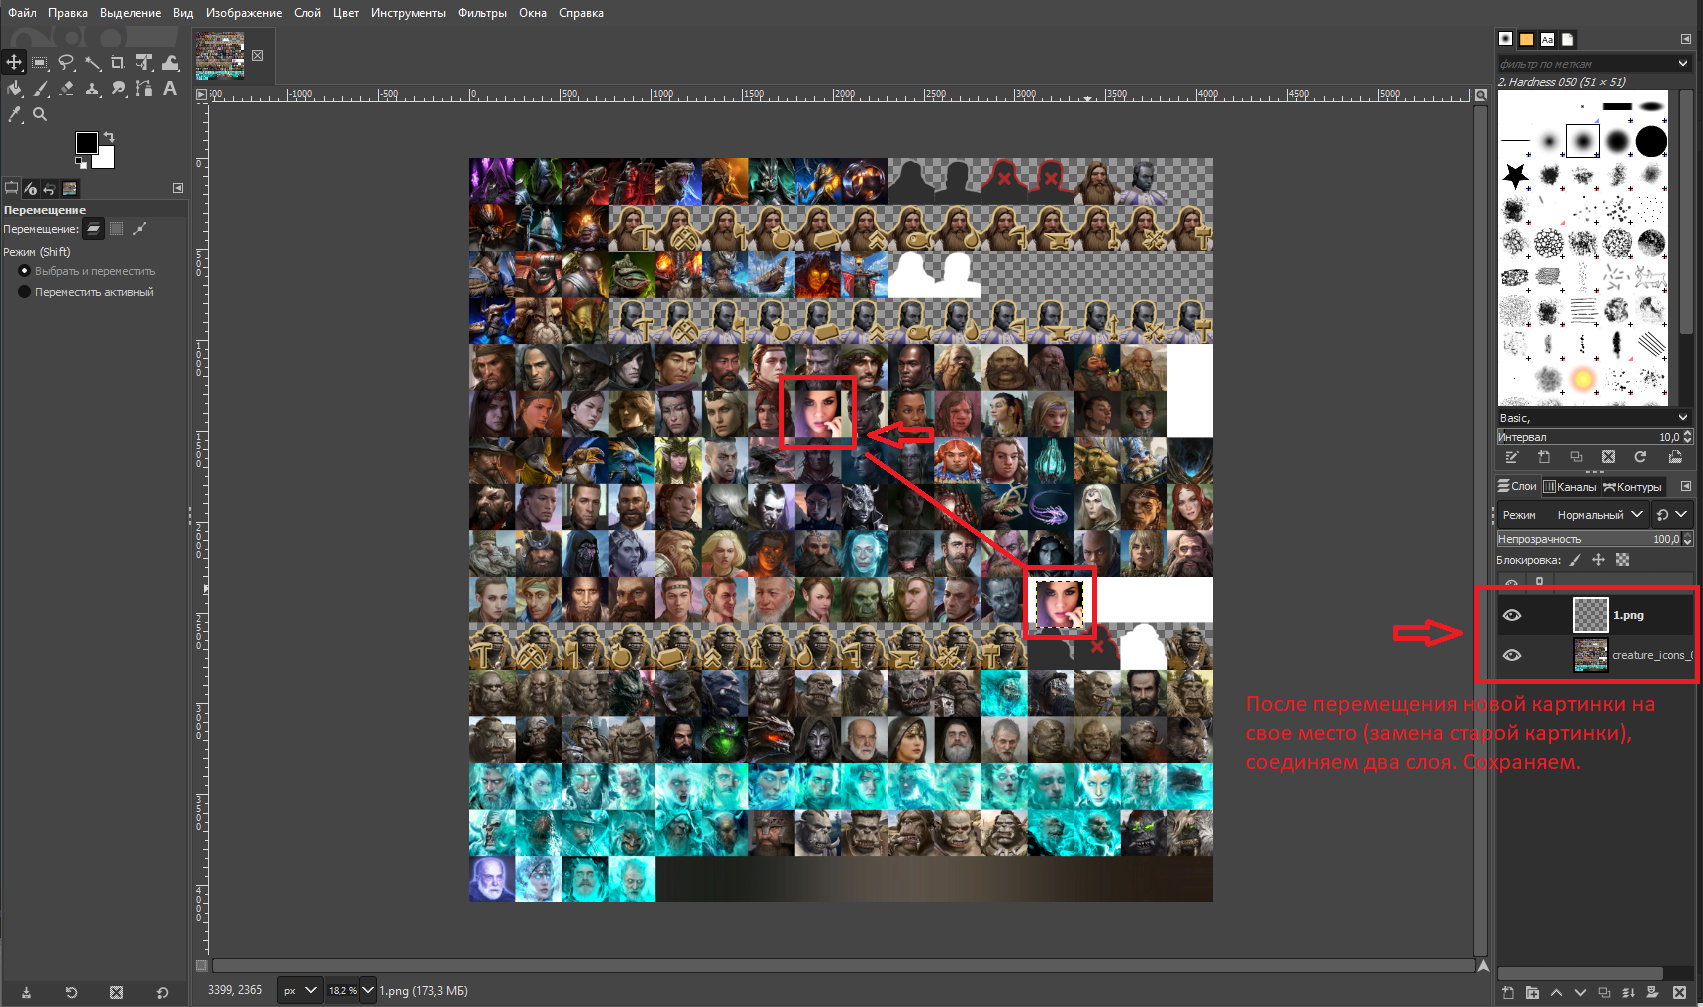This screenshot has width=1703, height=1007.
Task: Select the Fuzzy Select magic wand tool
Action: [x=92, y=62]
